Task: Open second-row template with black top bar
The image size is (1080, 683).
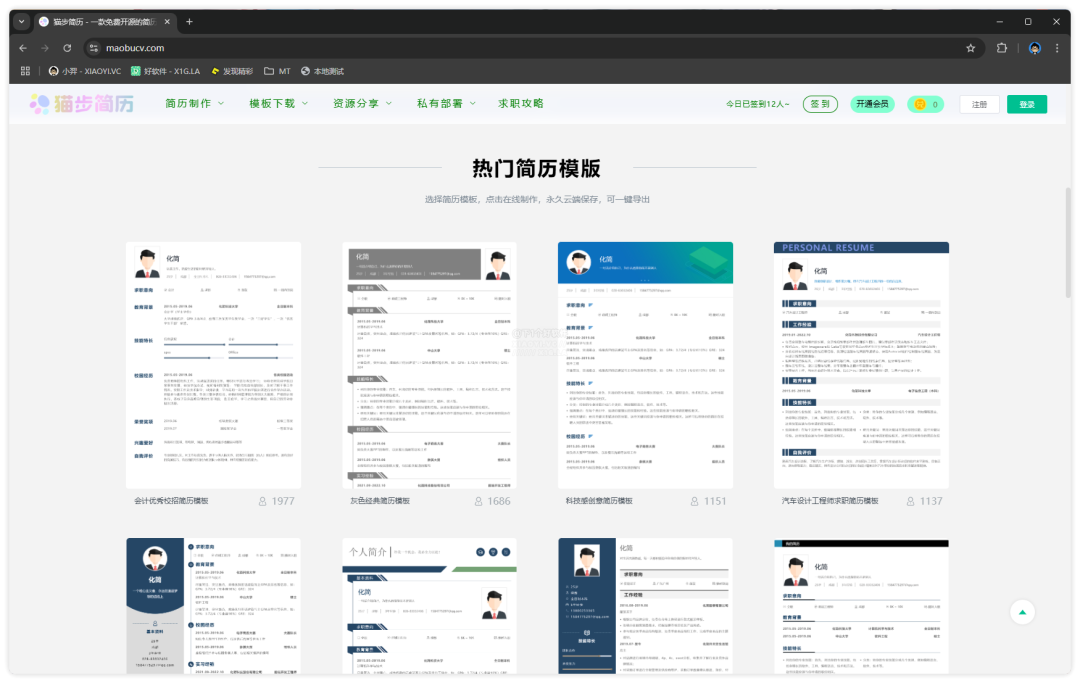Action: click(x=861, y=606)
